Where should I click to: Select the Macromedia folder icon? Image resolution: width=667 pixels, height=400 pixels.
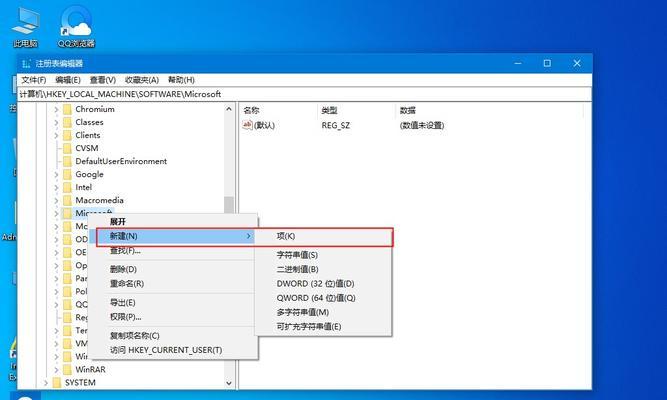point(67,200)
